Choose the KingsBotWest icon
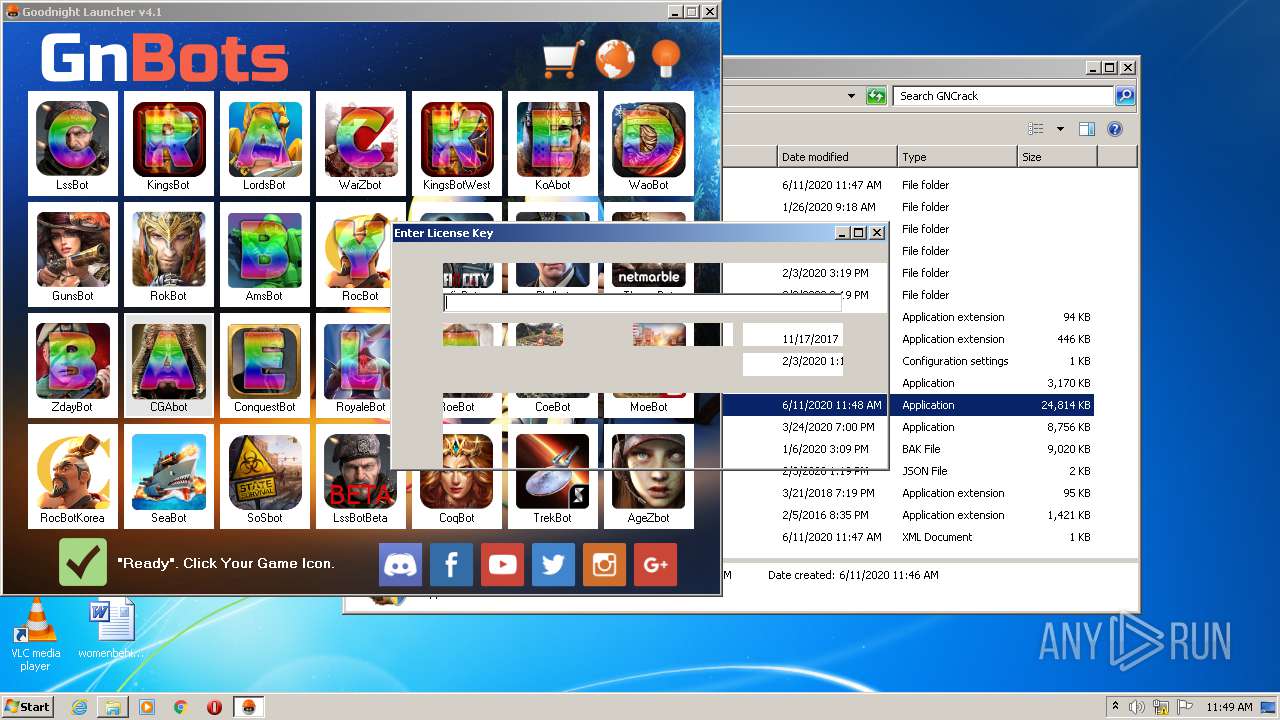 456,143
